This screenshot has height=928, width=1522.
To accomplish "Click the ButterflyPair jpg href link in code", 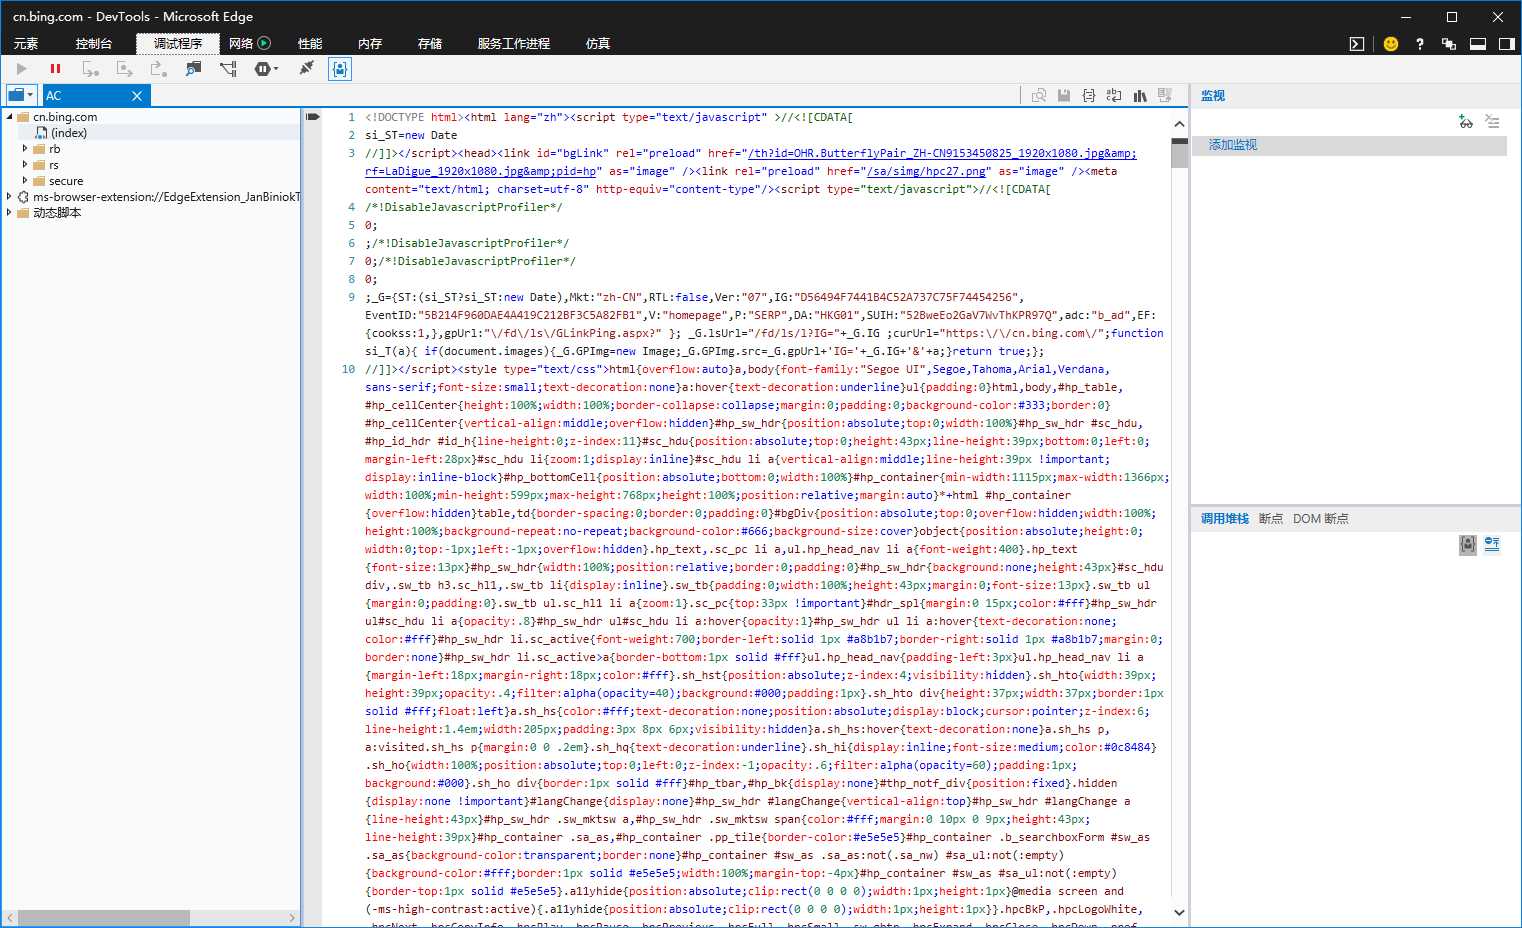I will point(942,153).
